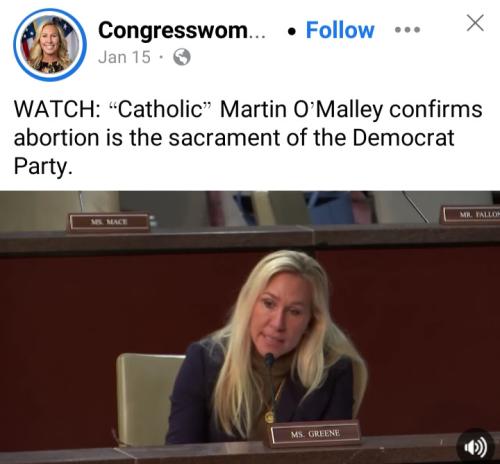
Task: Click the MS. GREENE nameplate in the video
Action: click(315, 434)
